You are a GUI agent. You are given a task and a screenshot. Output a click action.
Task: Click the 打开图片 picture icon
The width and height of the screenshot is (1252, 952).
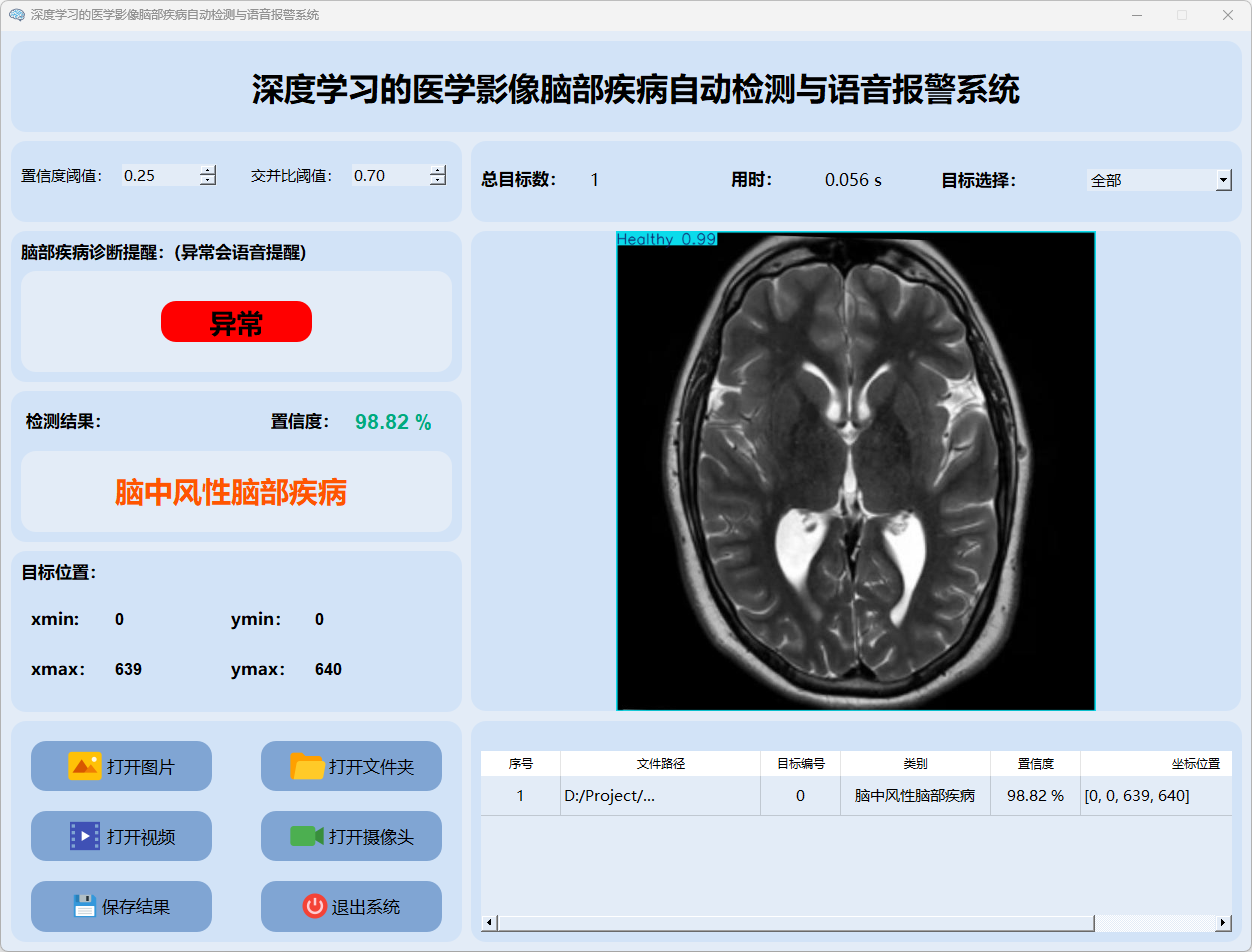point(85,766)
